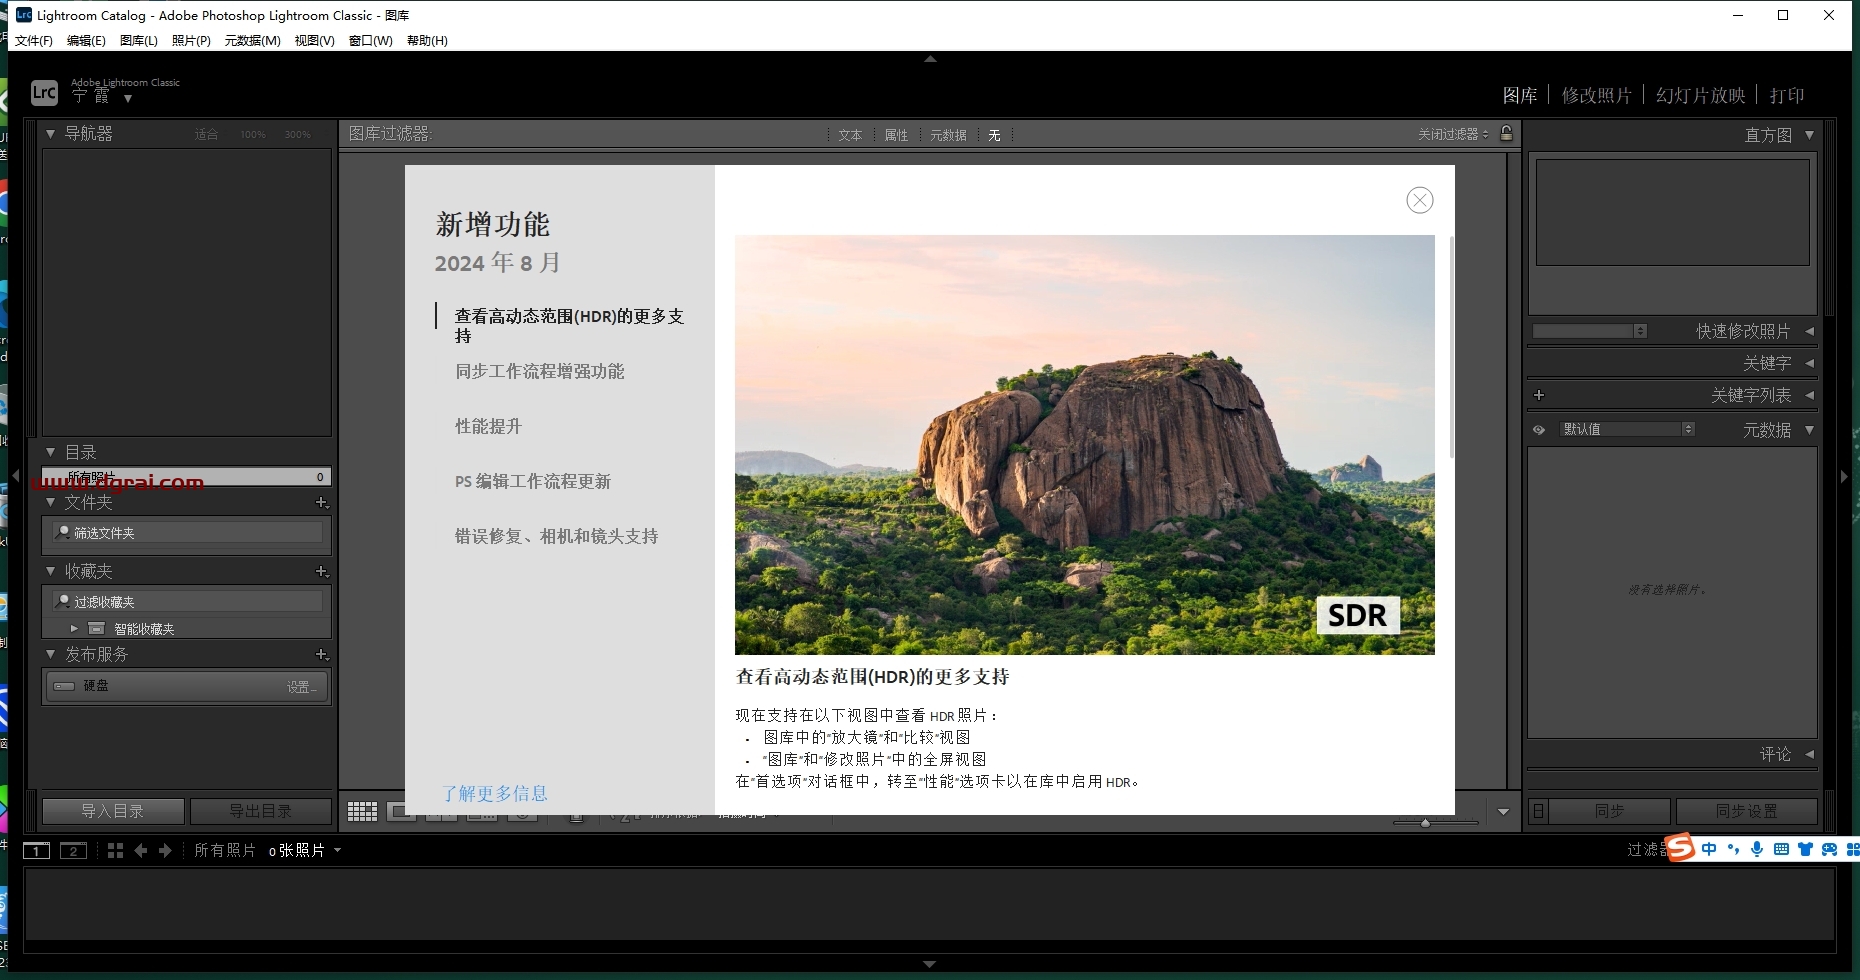
Task: Add keyword with plus in 关键字列表
Action: (x=1539, y=395)
